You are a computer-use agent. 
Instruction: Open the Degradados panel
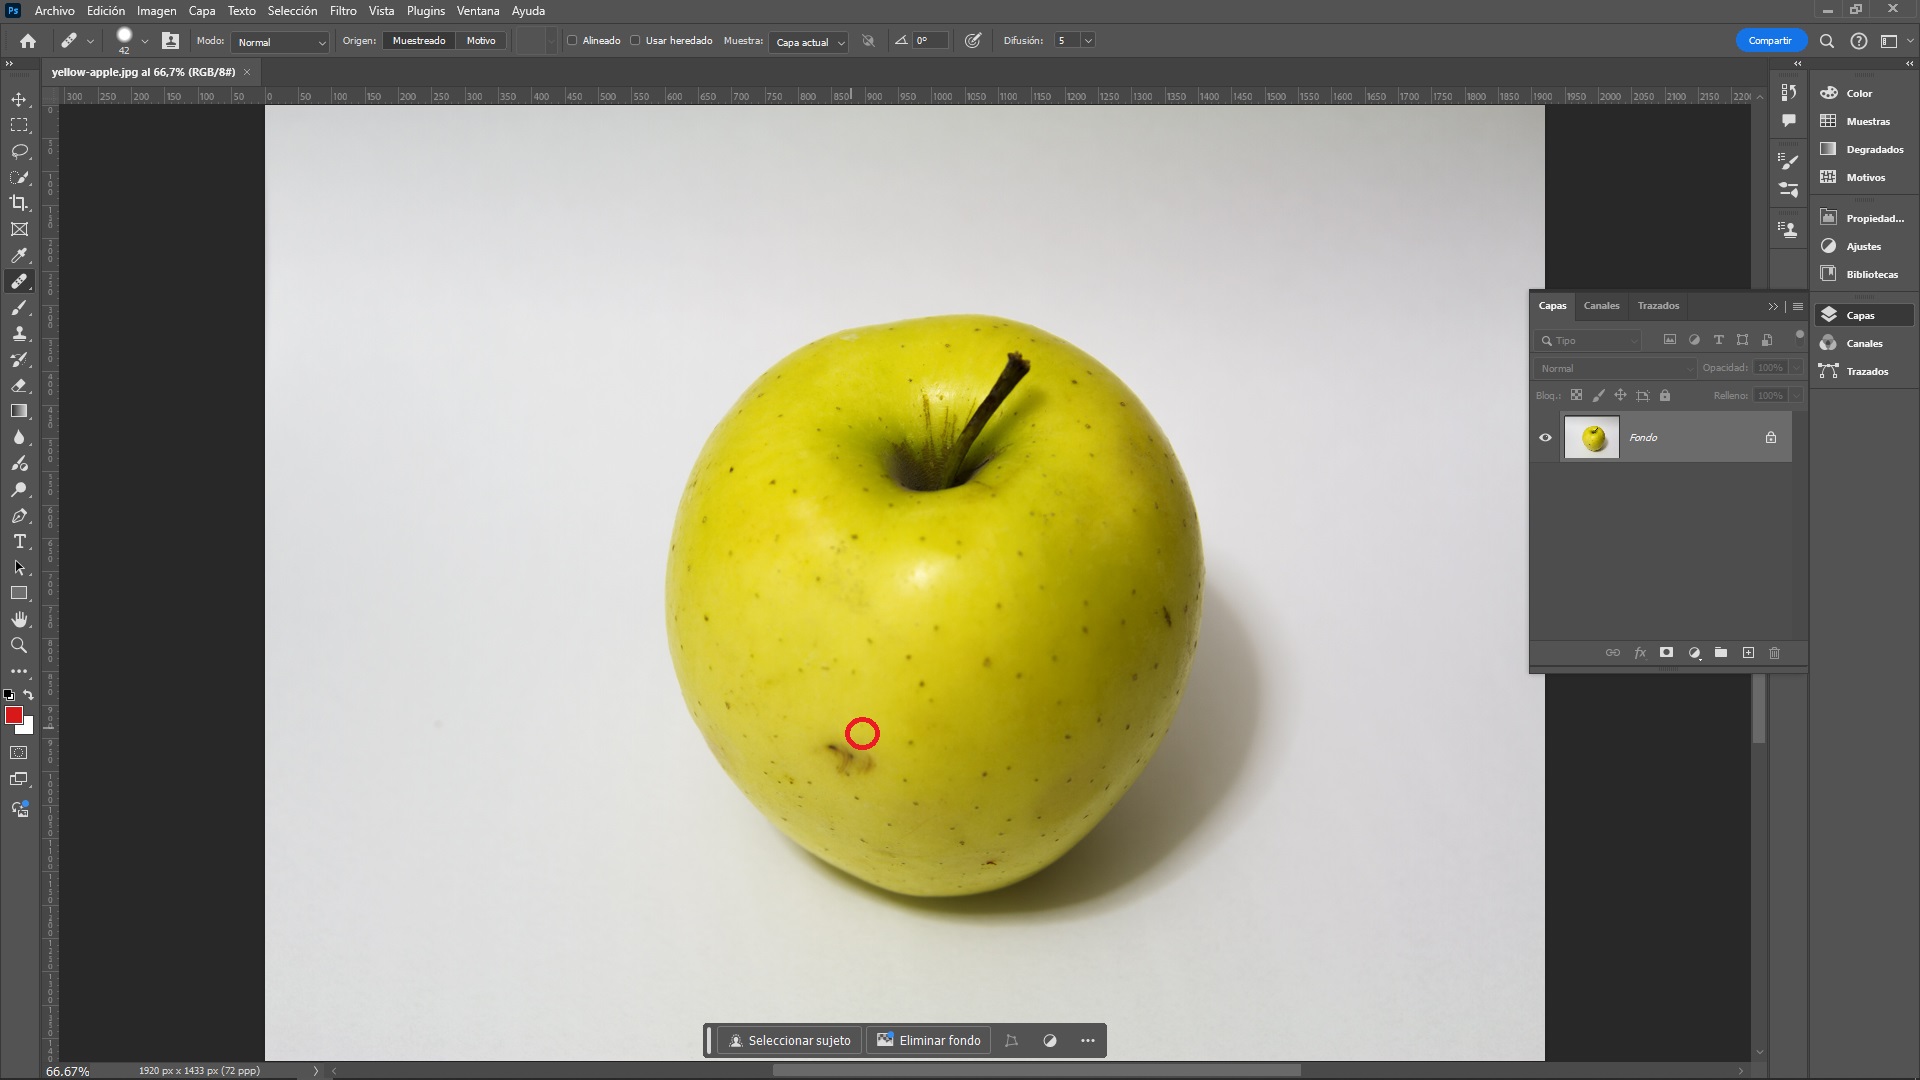[1866, 149]
